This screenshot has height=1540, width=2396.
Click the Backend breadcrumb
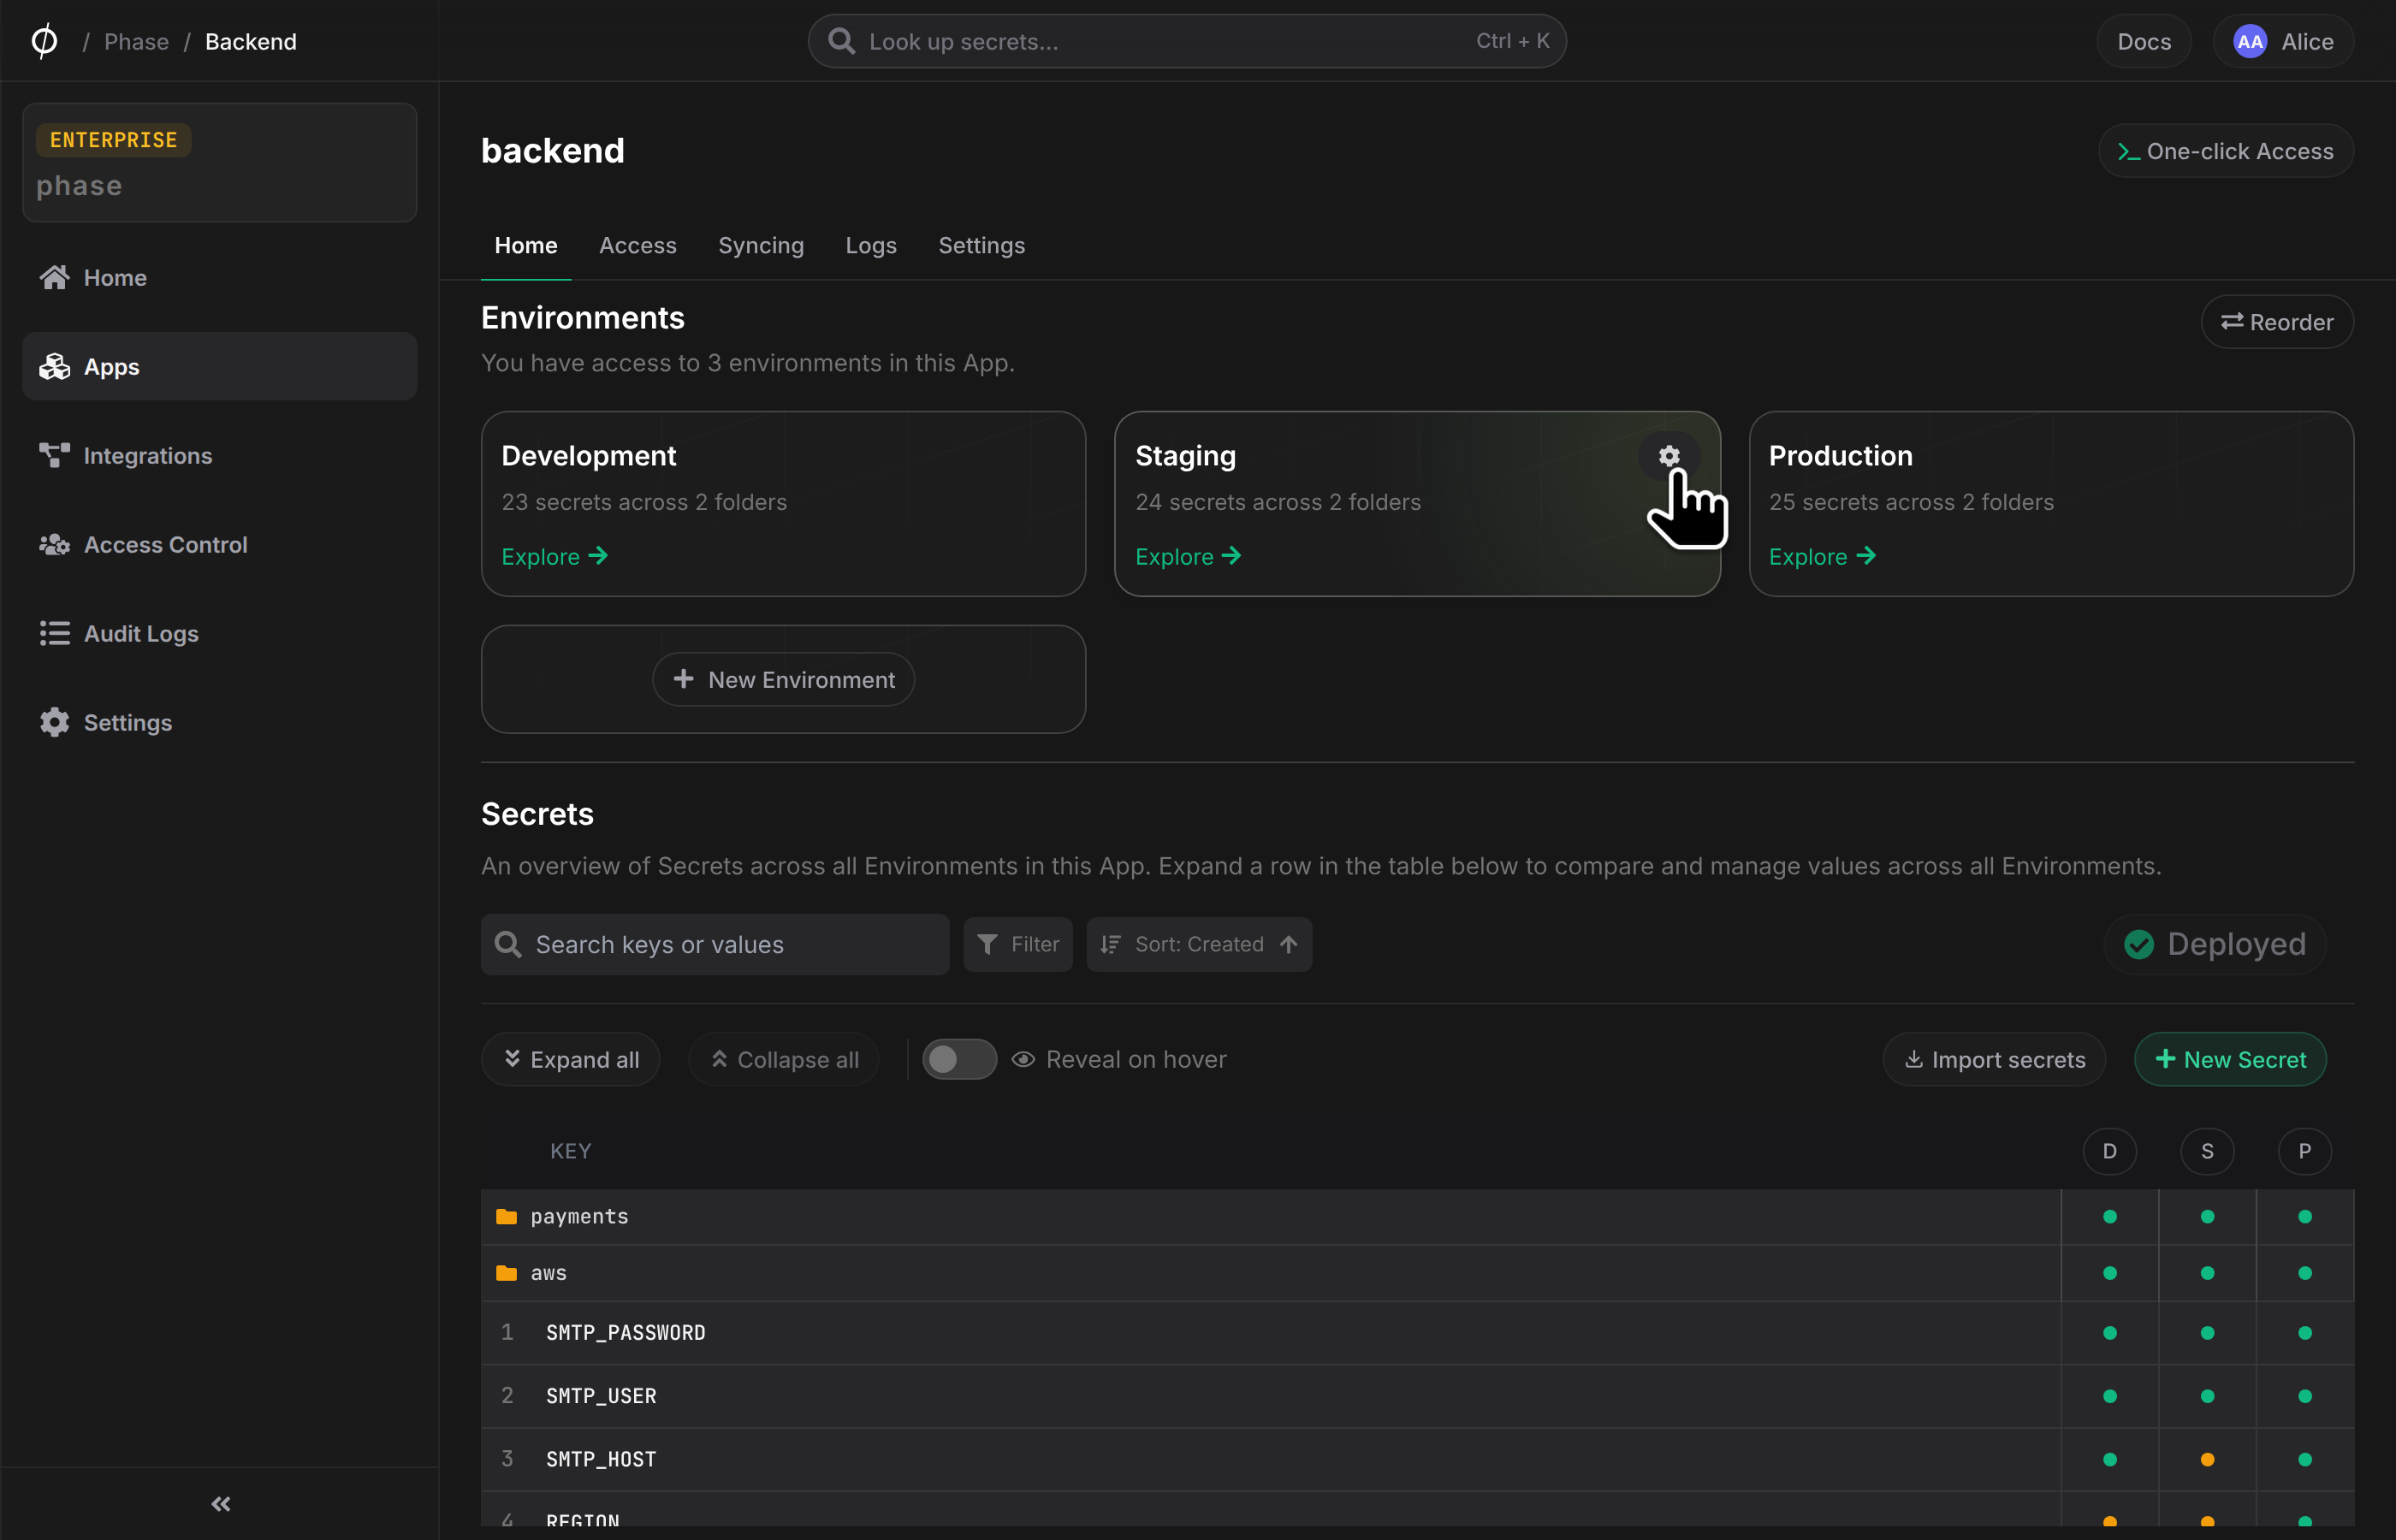(x=251, y=42)
